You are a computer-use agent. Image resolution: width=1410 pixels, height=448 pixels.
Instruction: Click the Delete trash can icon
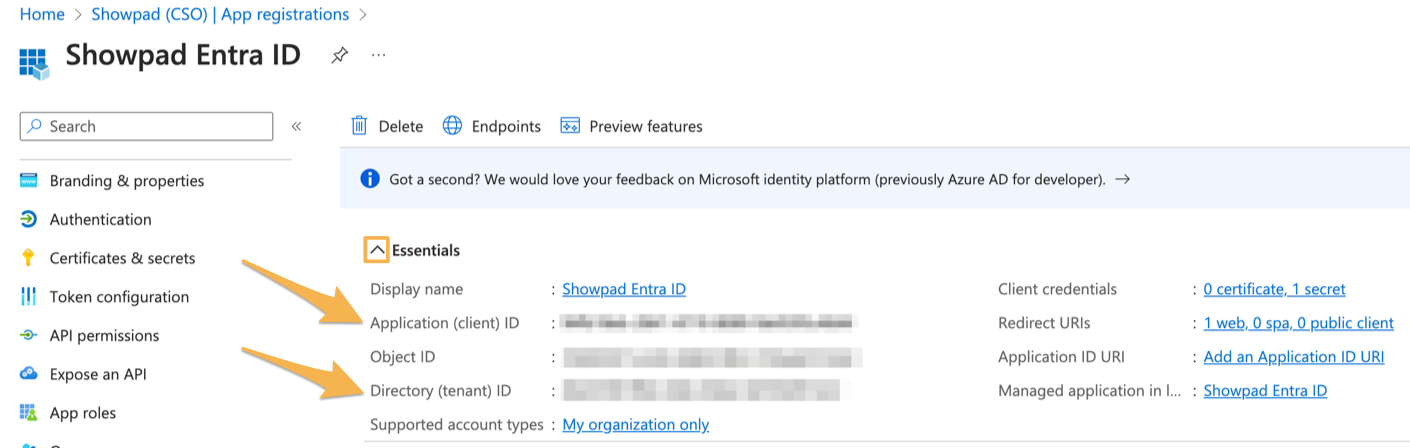359,126
